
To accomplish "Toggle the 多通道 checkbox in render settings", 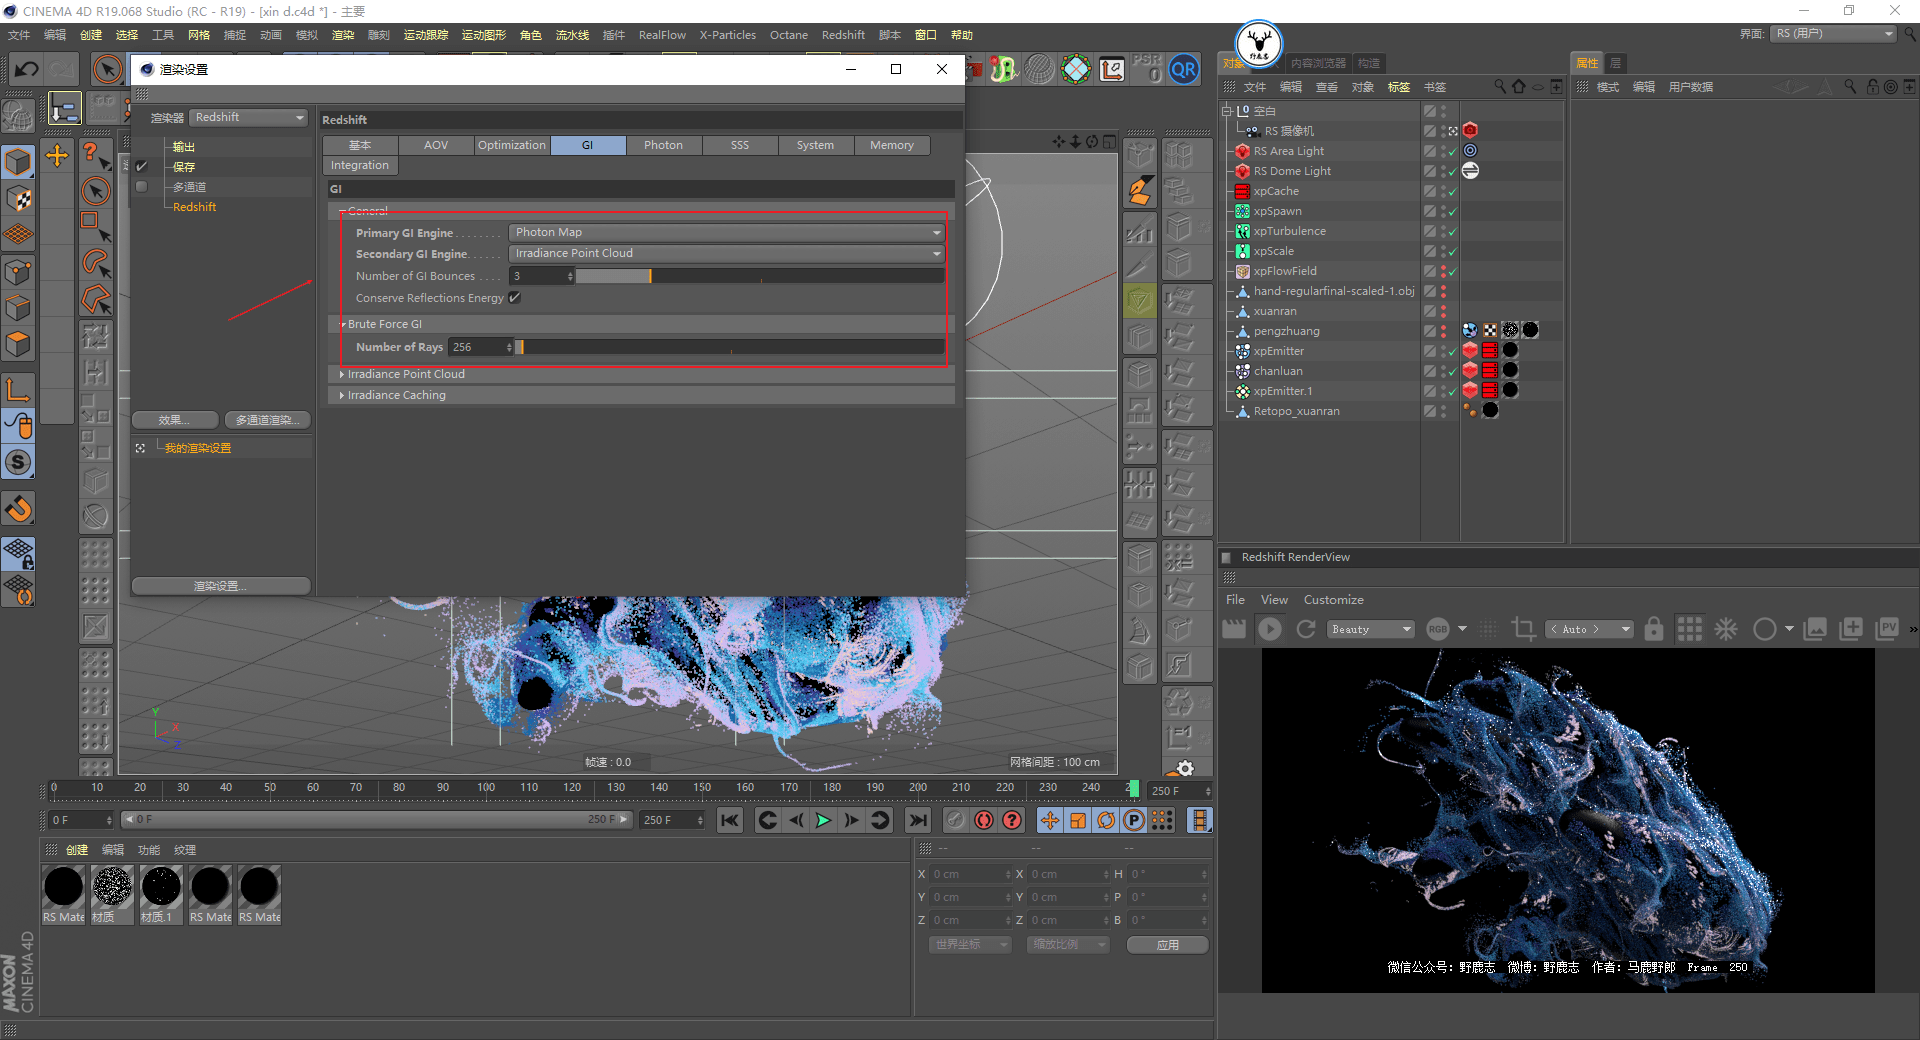I will pyautogui.click(x=142, y=187).
